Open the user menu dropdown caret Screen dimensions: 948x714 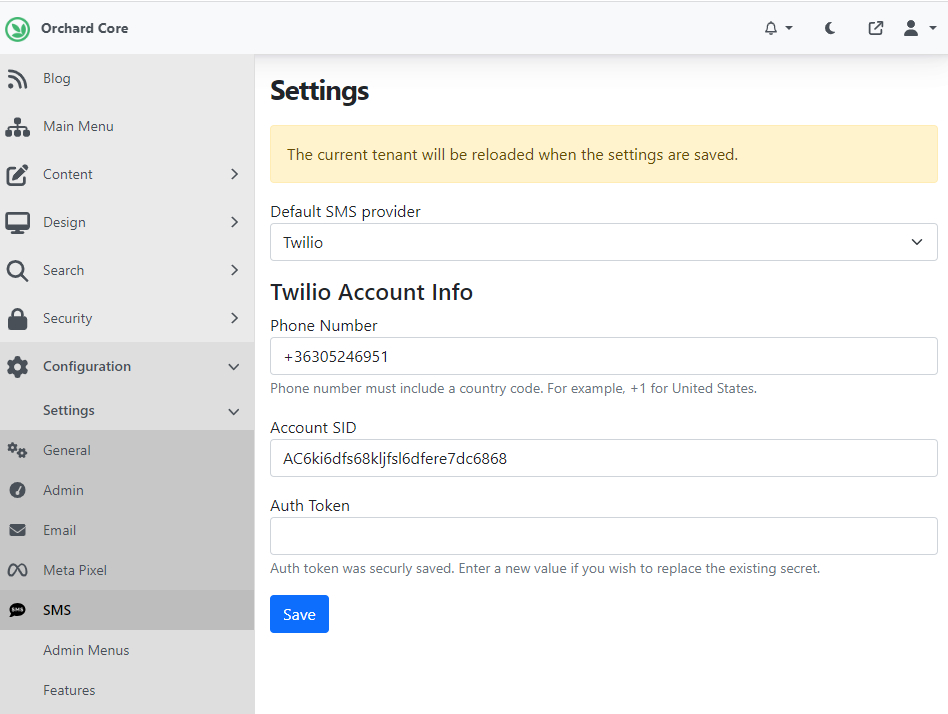point(933,28)
